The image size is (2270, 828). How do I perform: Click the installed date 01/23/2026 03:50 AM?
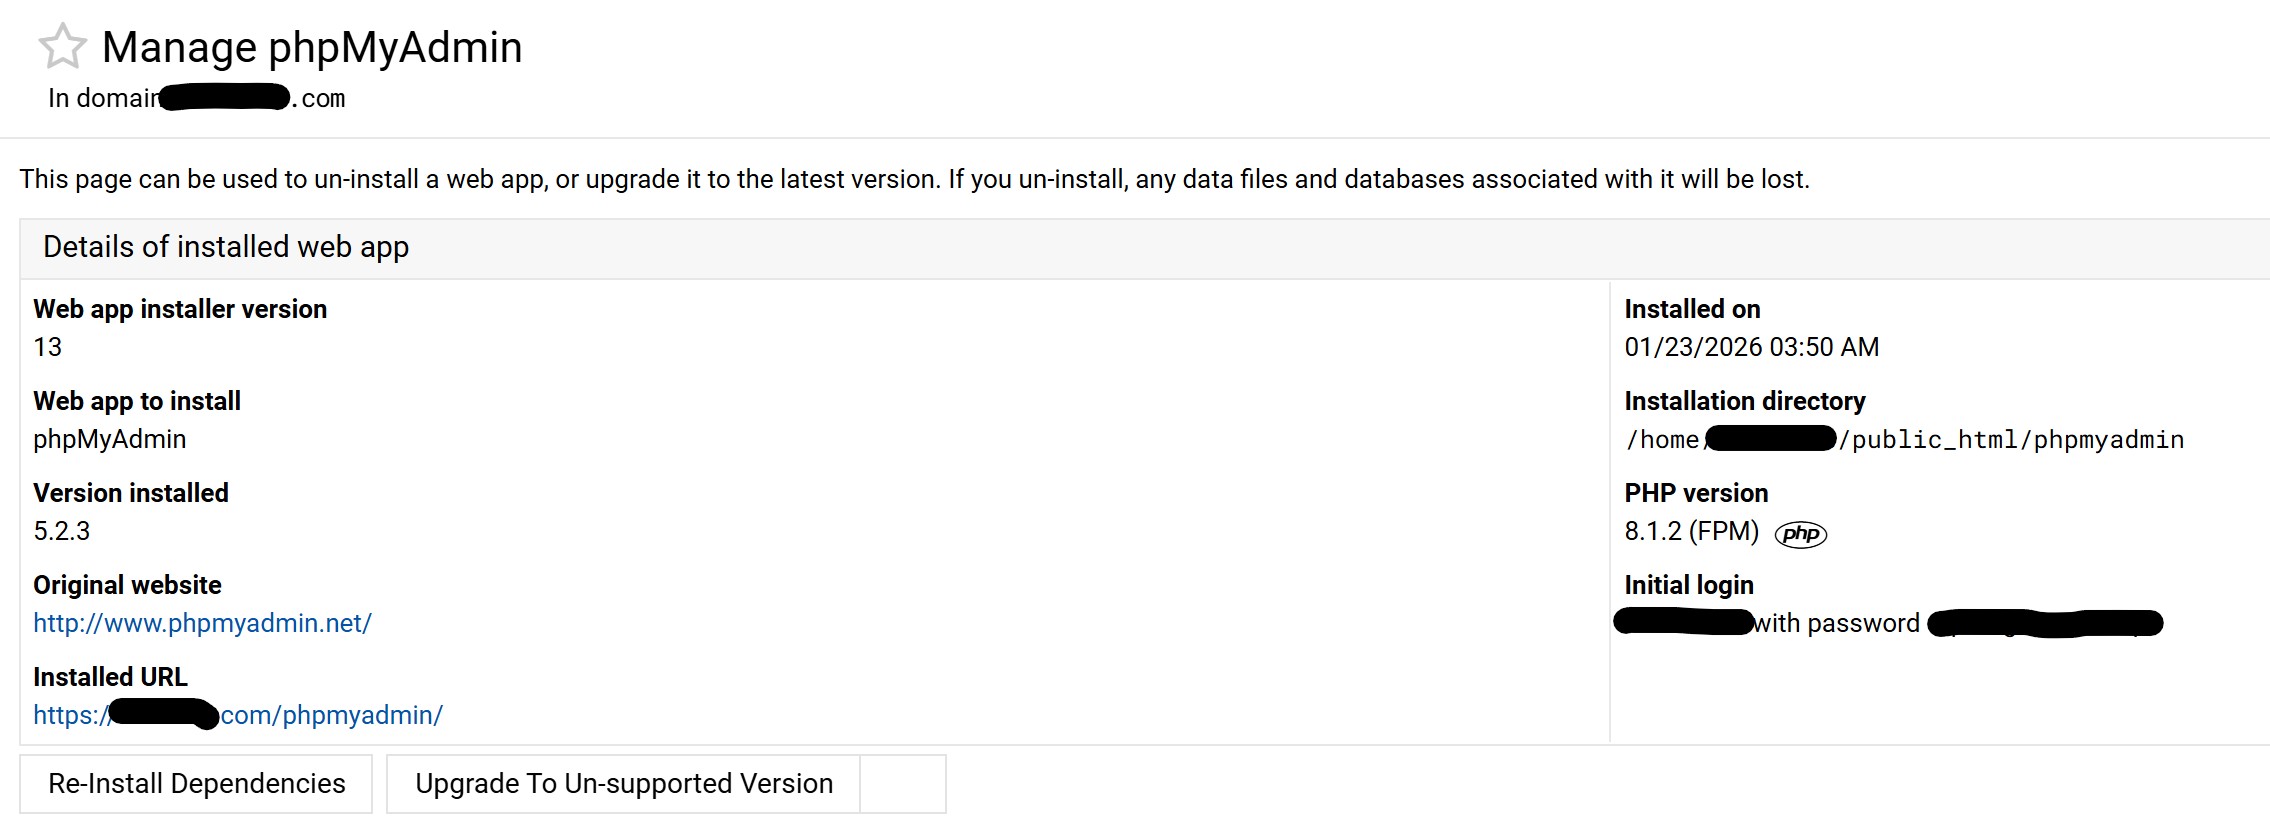tap(1751, 347)
